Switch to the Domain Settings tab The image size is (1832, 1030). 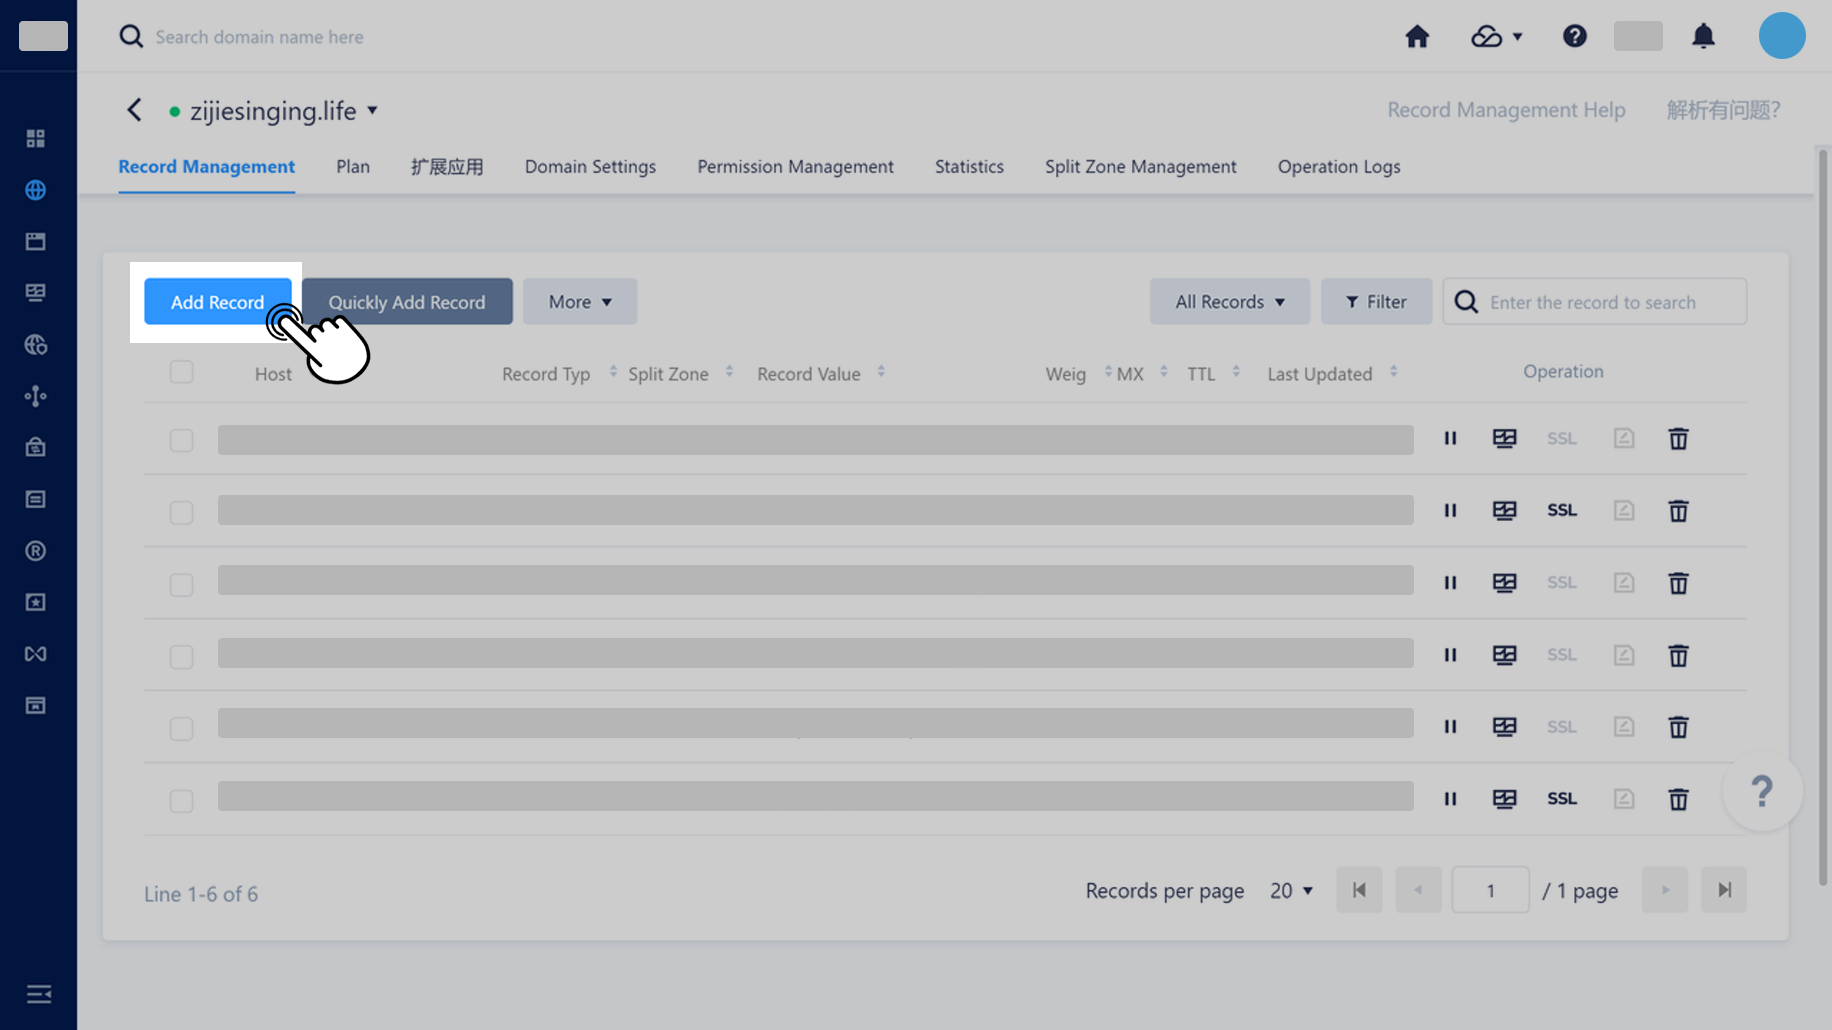click(x=590, y=166)
